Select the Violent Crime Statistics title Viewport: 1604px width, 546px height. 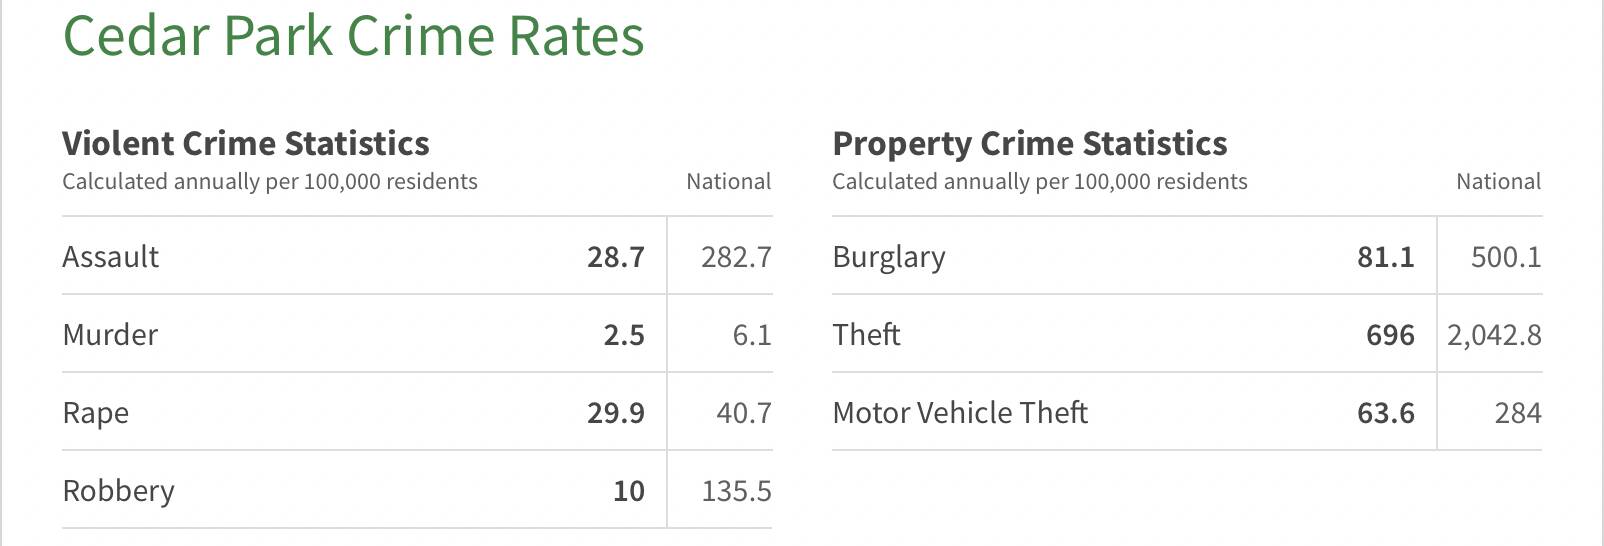tap(245, 143)
